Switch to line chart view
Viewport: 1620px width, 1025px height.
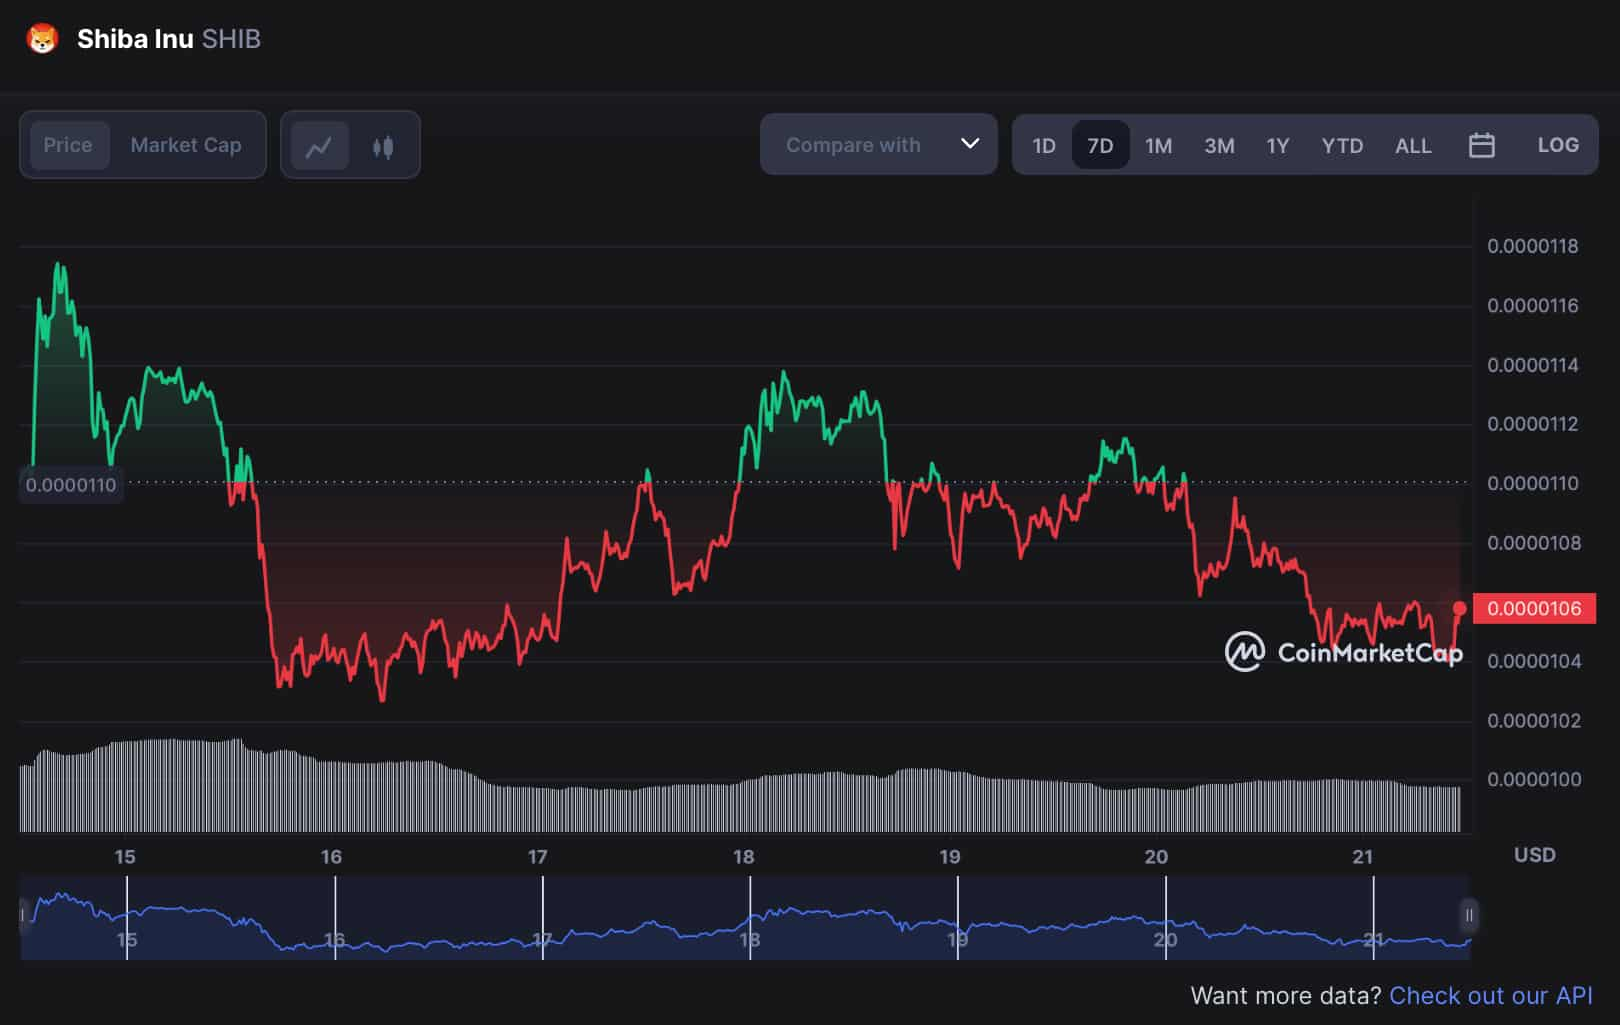point(319,146)
